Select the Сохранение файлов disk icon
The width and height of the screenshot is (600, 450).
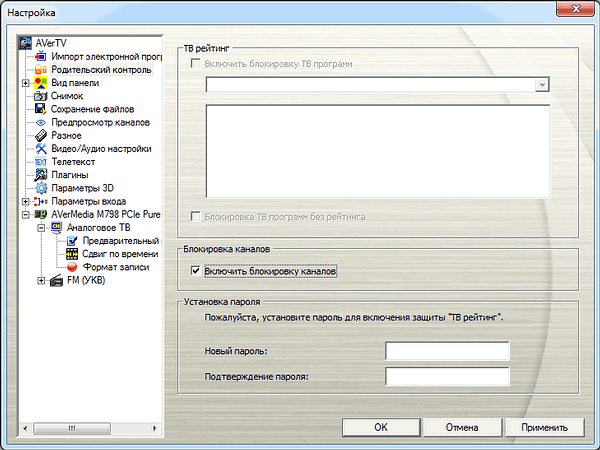tap(41, 109)
